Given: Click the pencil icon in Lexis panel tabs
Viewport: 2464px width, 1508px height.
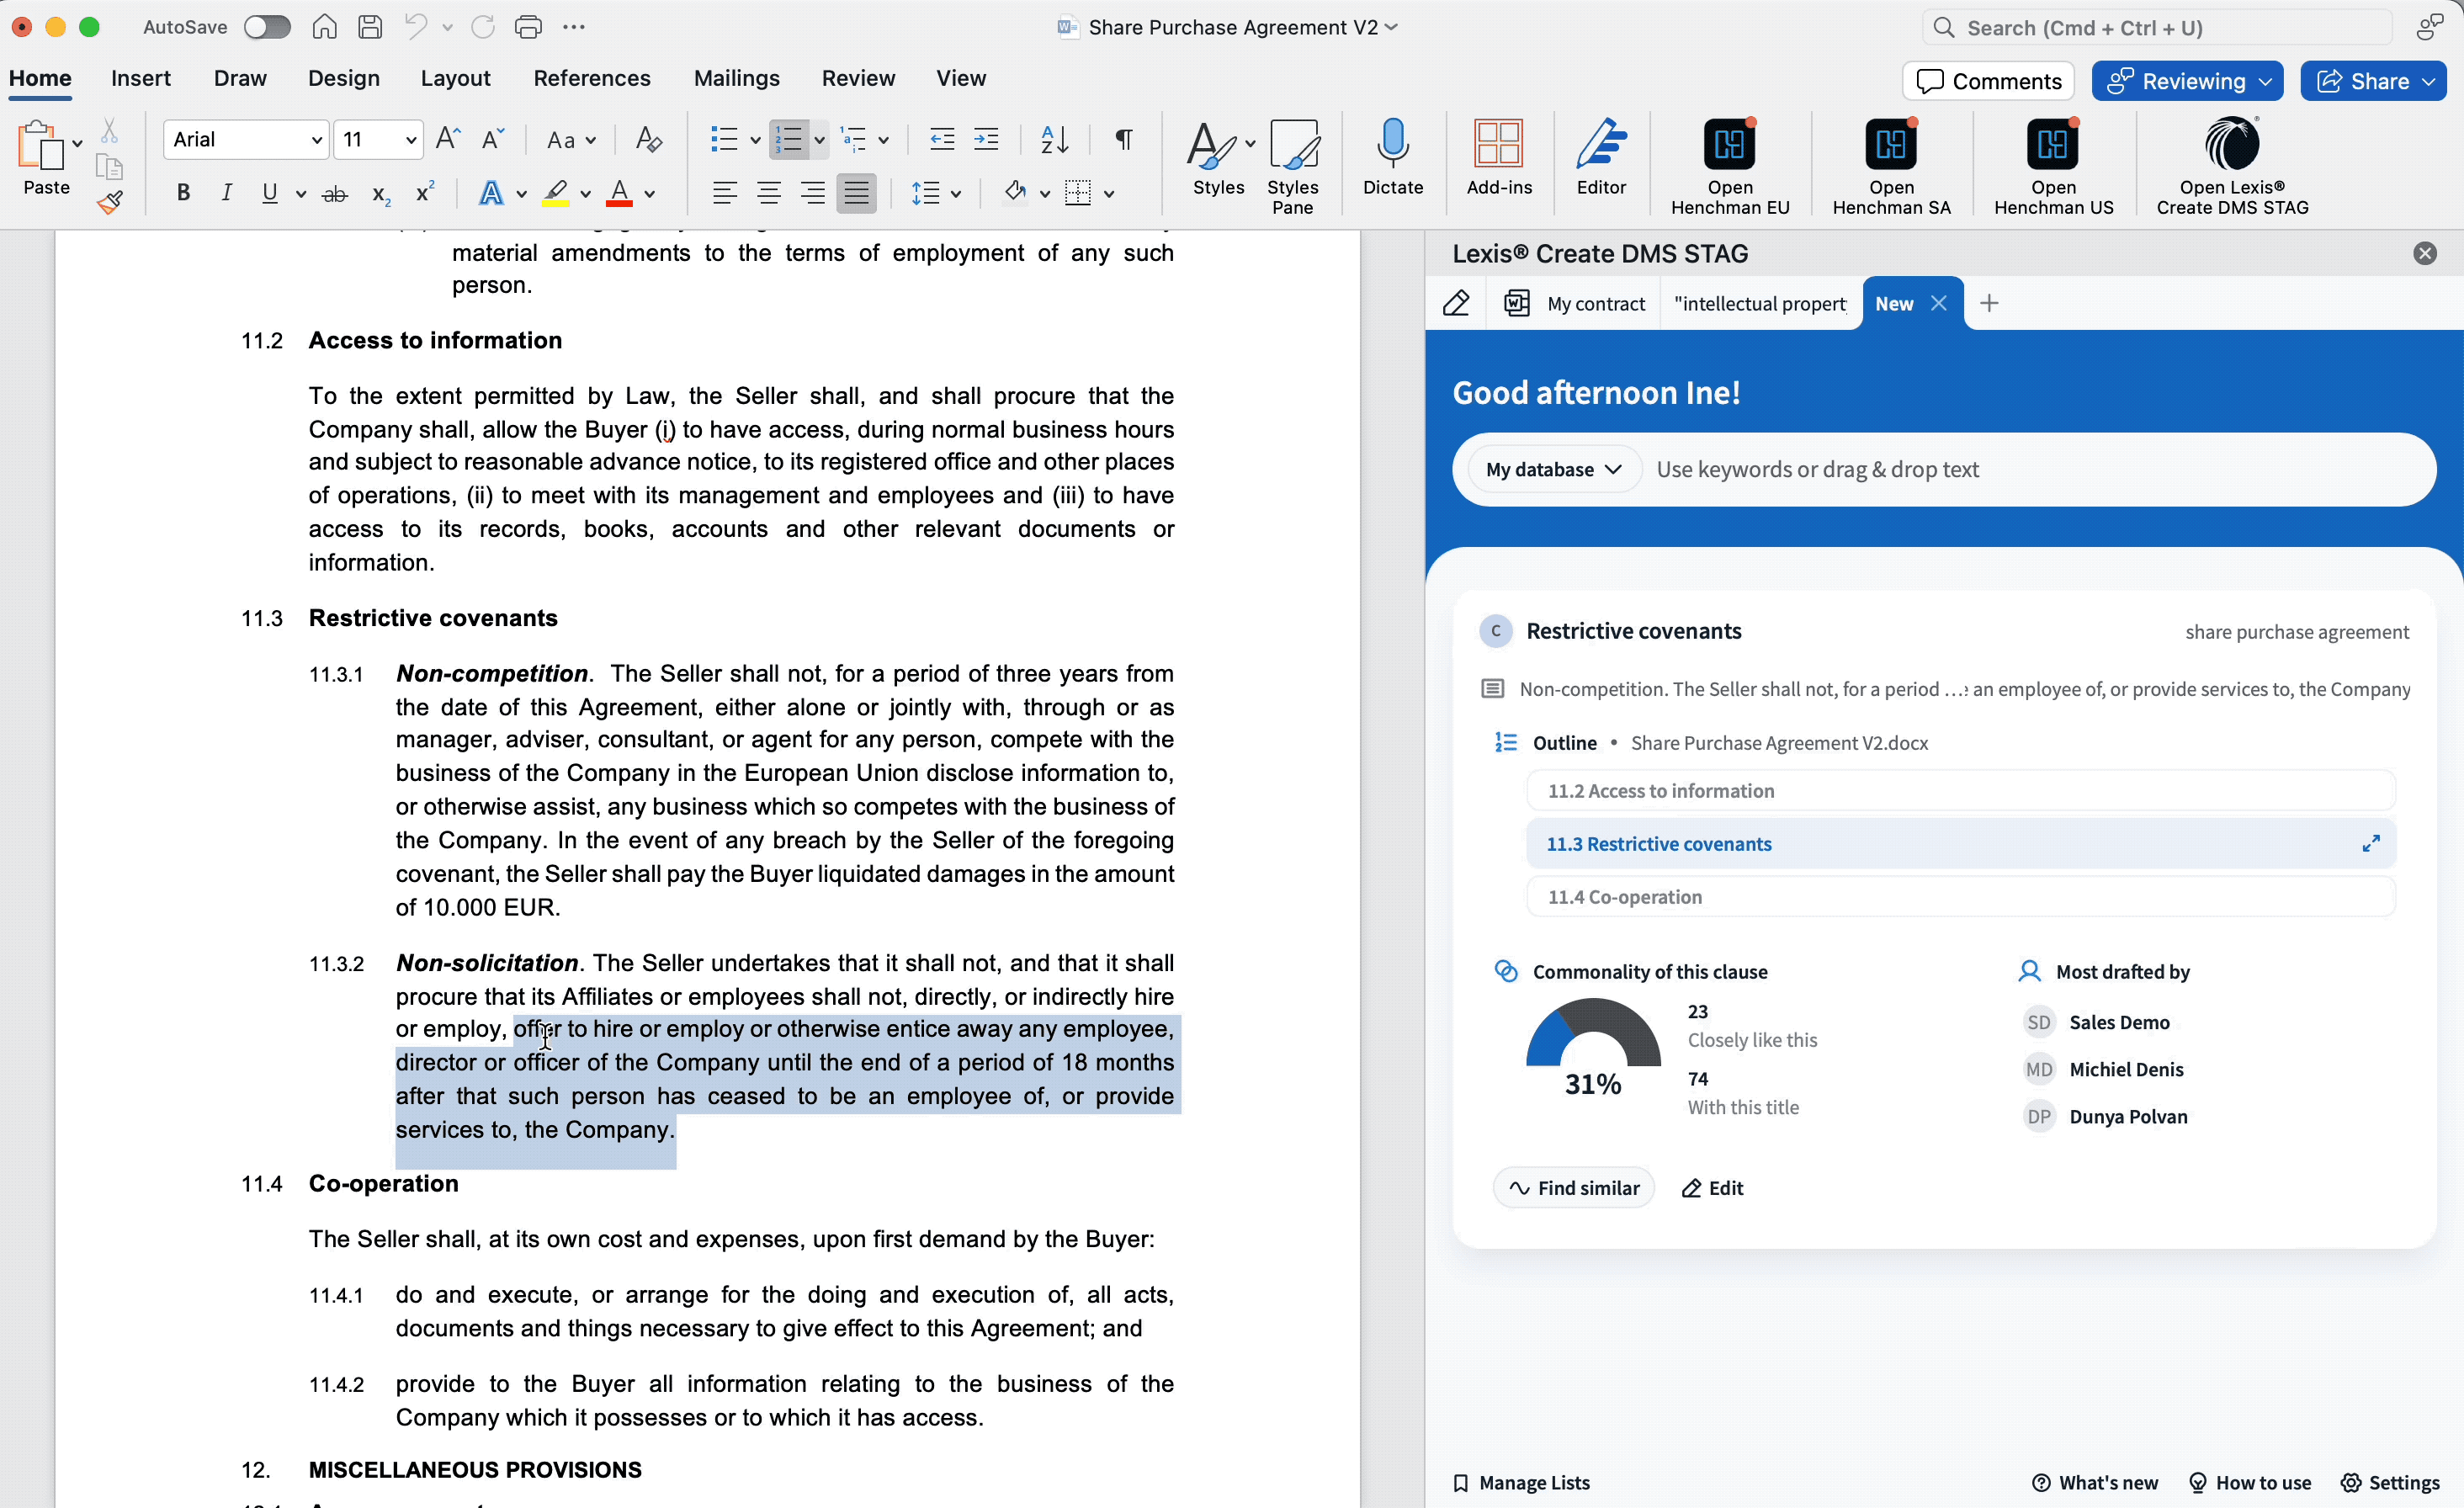Looking at the screenshot, I should 1456,303.
